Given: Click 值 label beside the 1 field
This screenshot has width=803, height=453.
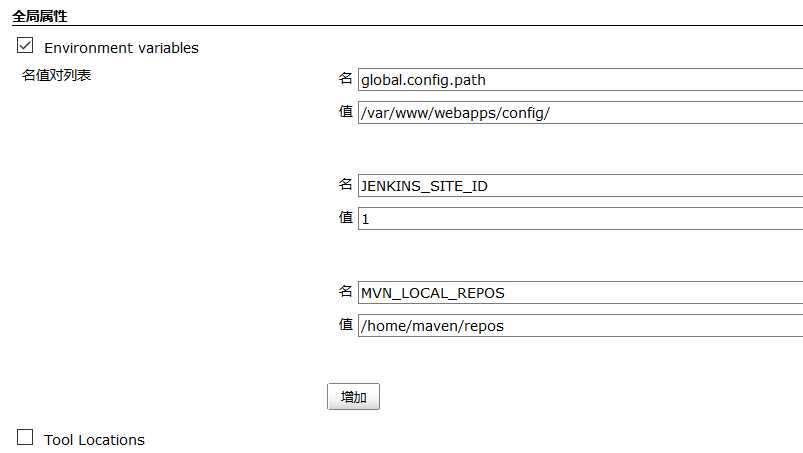Looking at the screenshot, I should [x=346, y=217].
